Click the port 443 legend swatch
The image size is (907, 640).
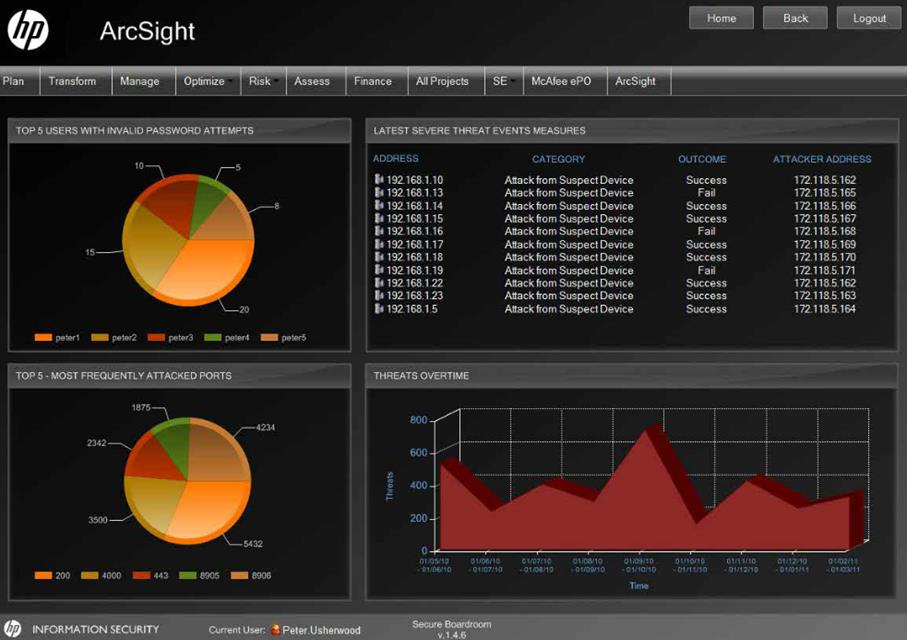(141, 575)
